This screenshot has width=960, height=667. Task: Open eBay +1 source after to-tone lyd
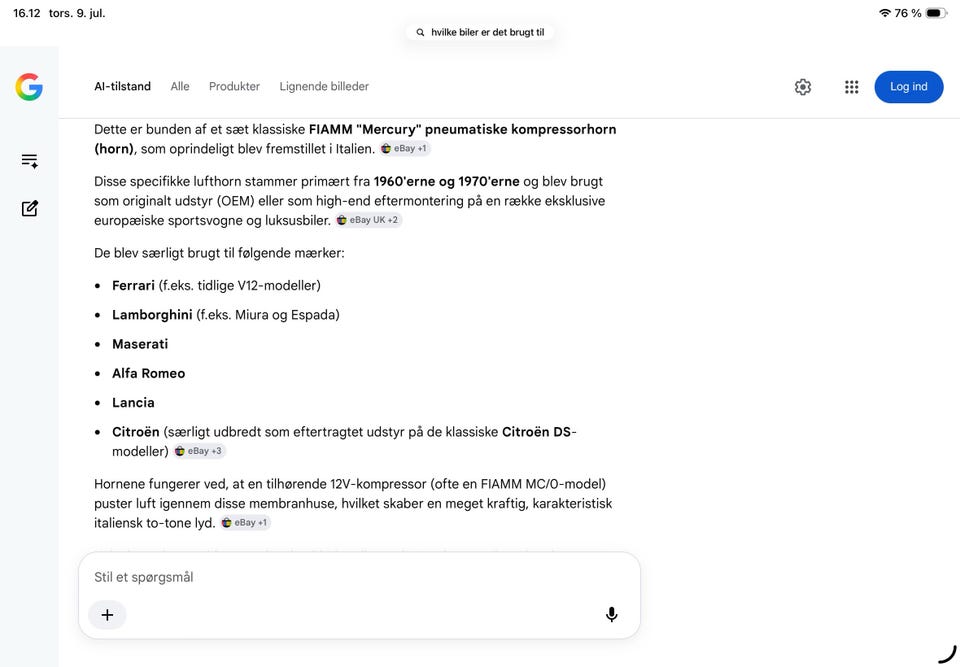tap(245, 522)
